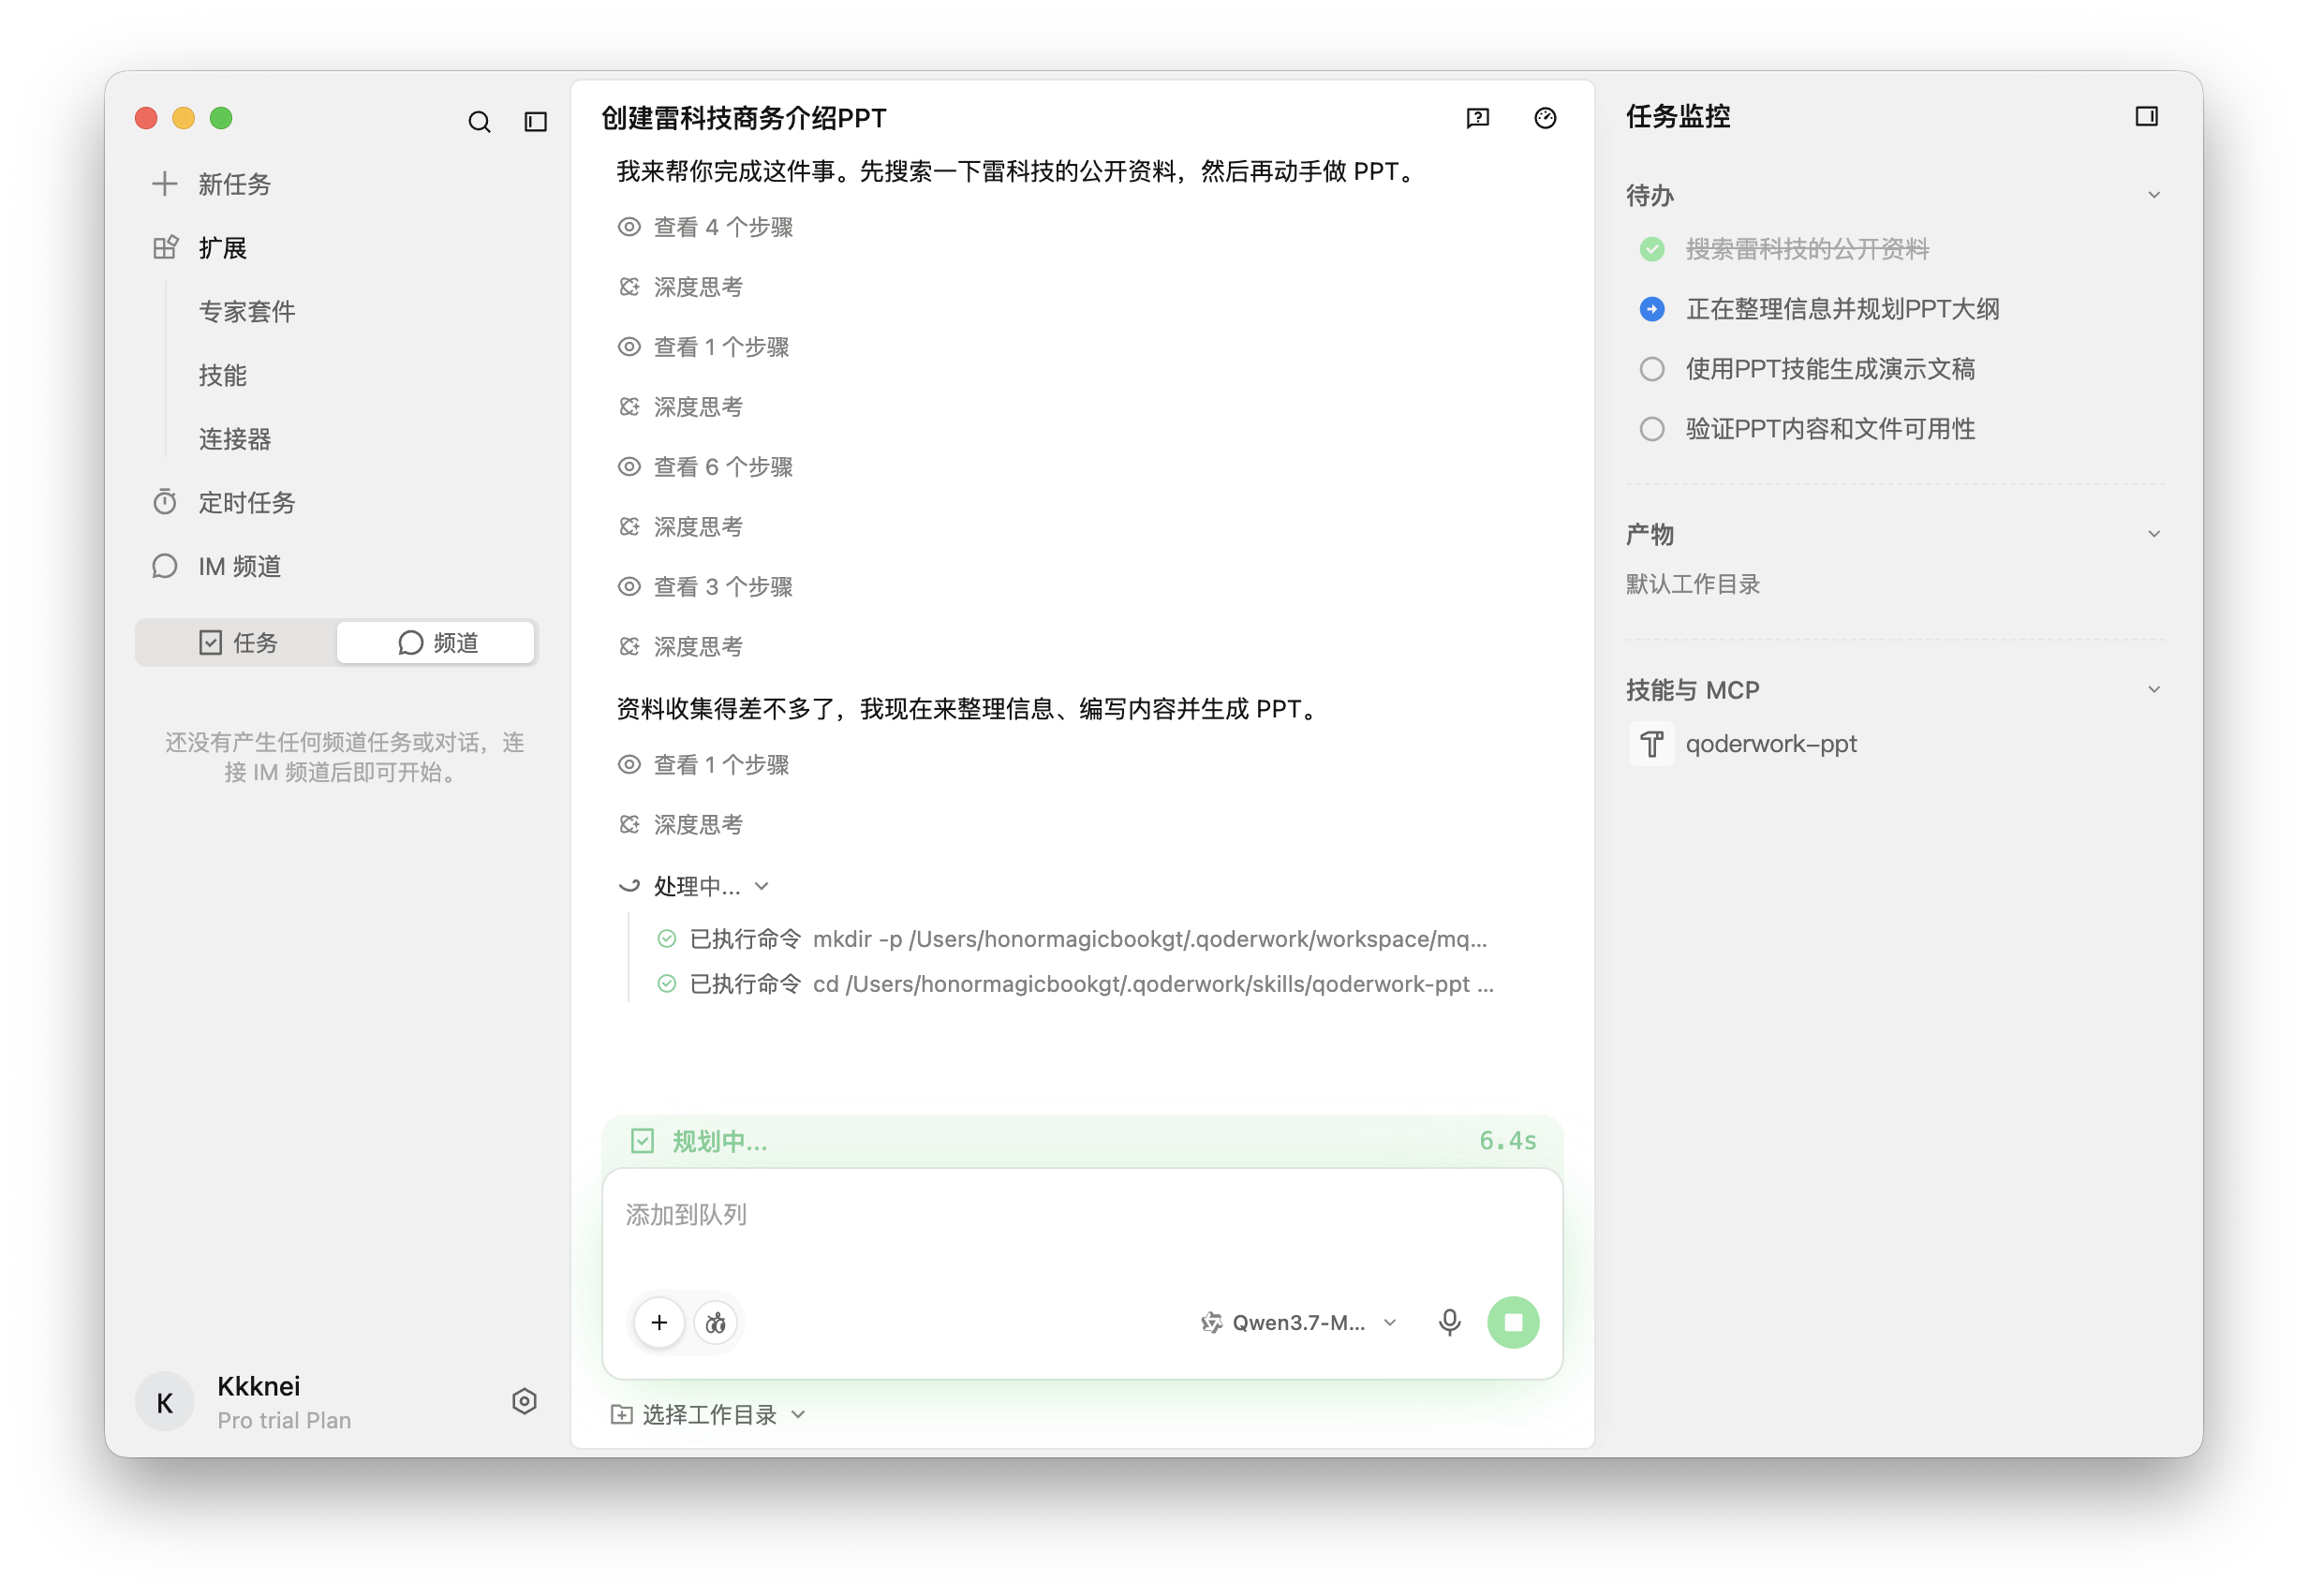Click the 已执行命令 cd /Users row
The height and width of the screenshot is (1596, 2308).
1075,983
